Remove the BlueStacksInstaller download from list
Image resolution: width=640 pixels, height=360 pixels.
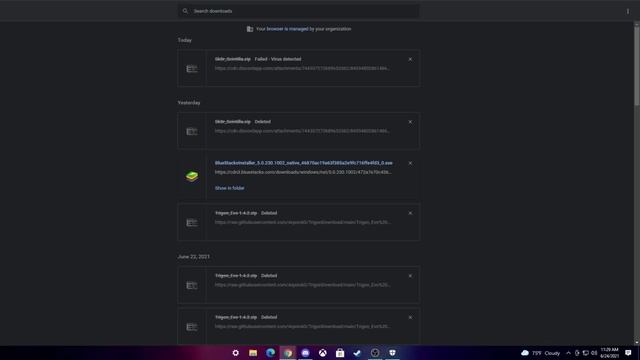click(x=410, y=163)
